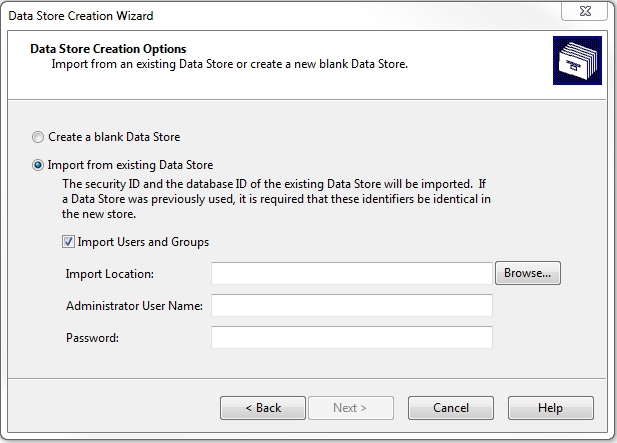Select Import from existing Data Store radio
617x443 pixels.
coord(38,165)
